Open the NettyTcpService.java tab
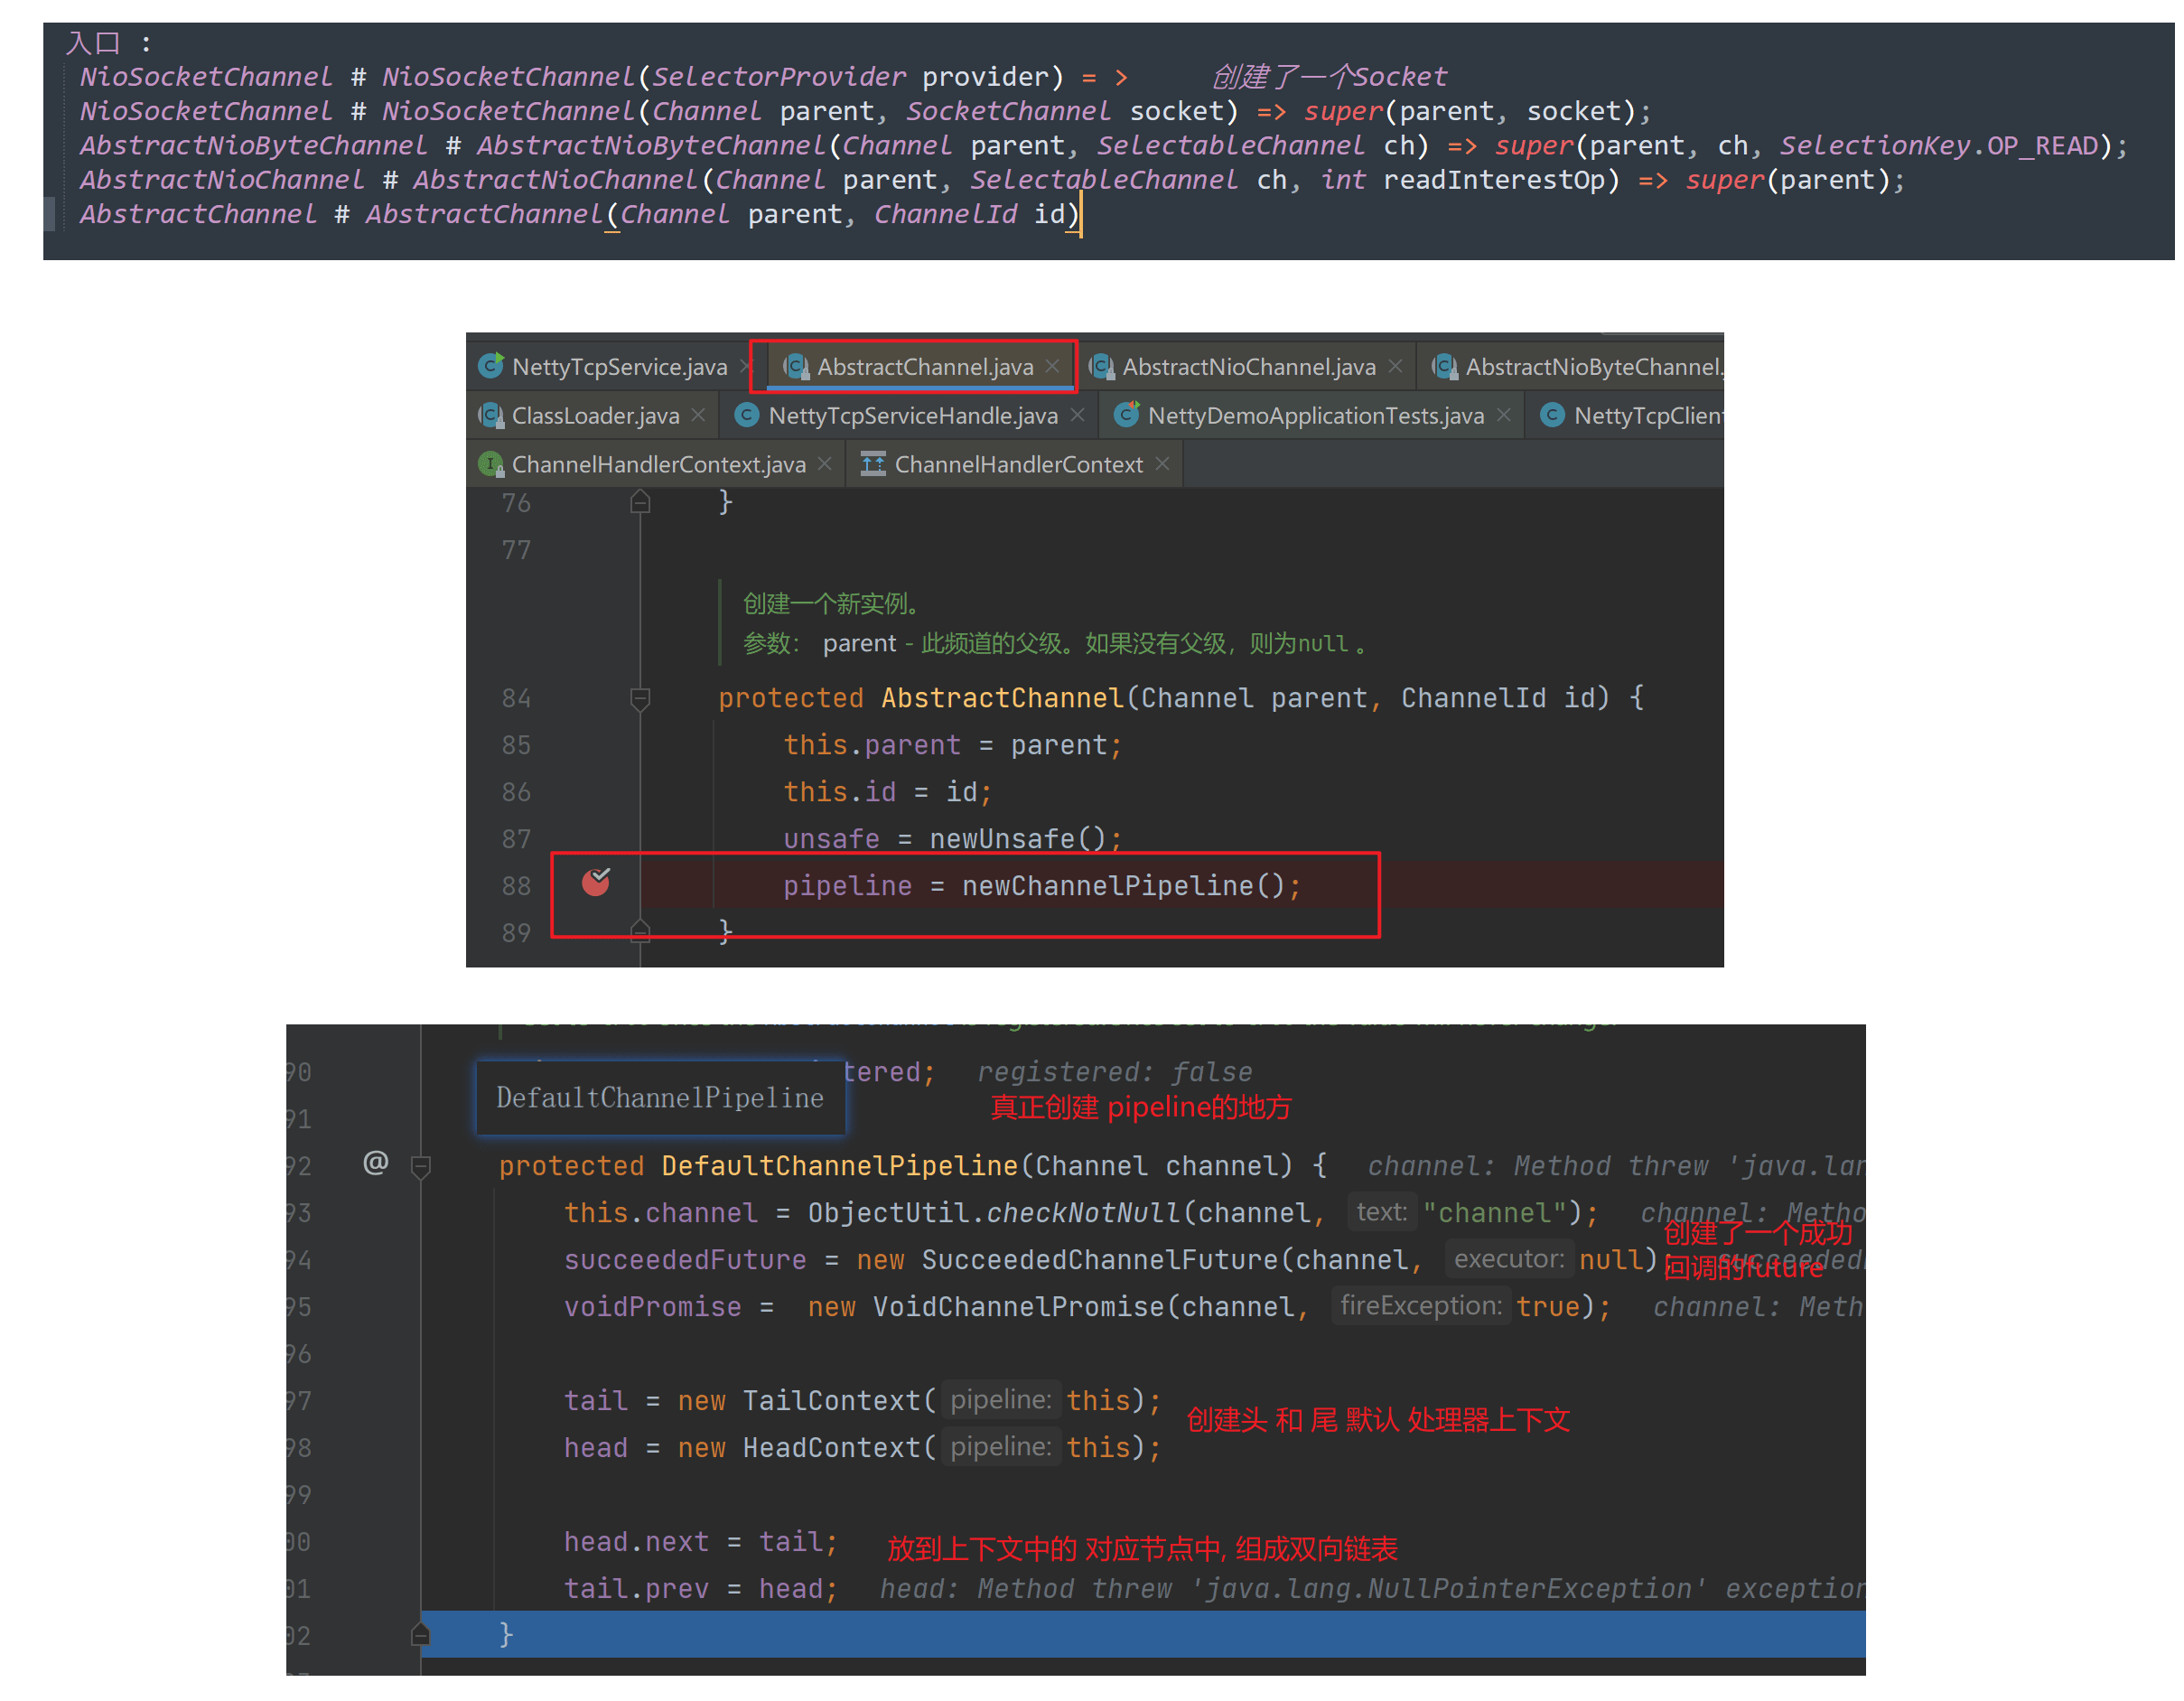Viewport: 2184px width, 1701px height. [x=619, y=367]
